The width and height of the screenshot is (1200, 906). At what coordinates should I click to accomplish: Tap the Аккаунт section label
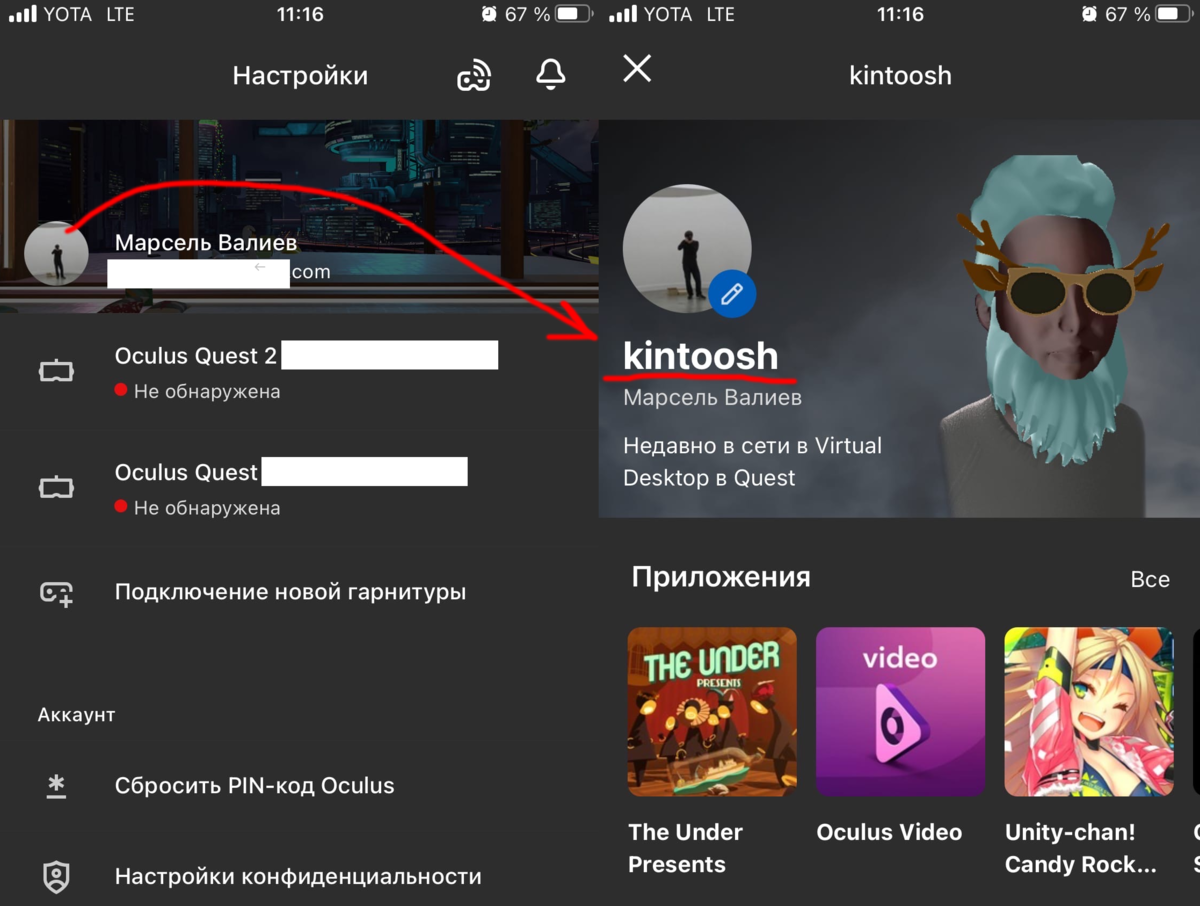(77, 715)
